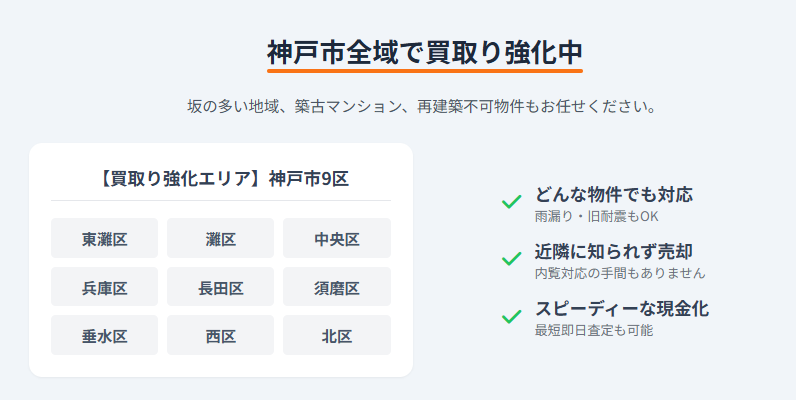
Task: Select the 須磨区 area tile
Action: tap(337, 288)
